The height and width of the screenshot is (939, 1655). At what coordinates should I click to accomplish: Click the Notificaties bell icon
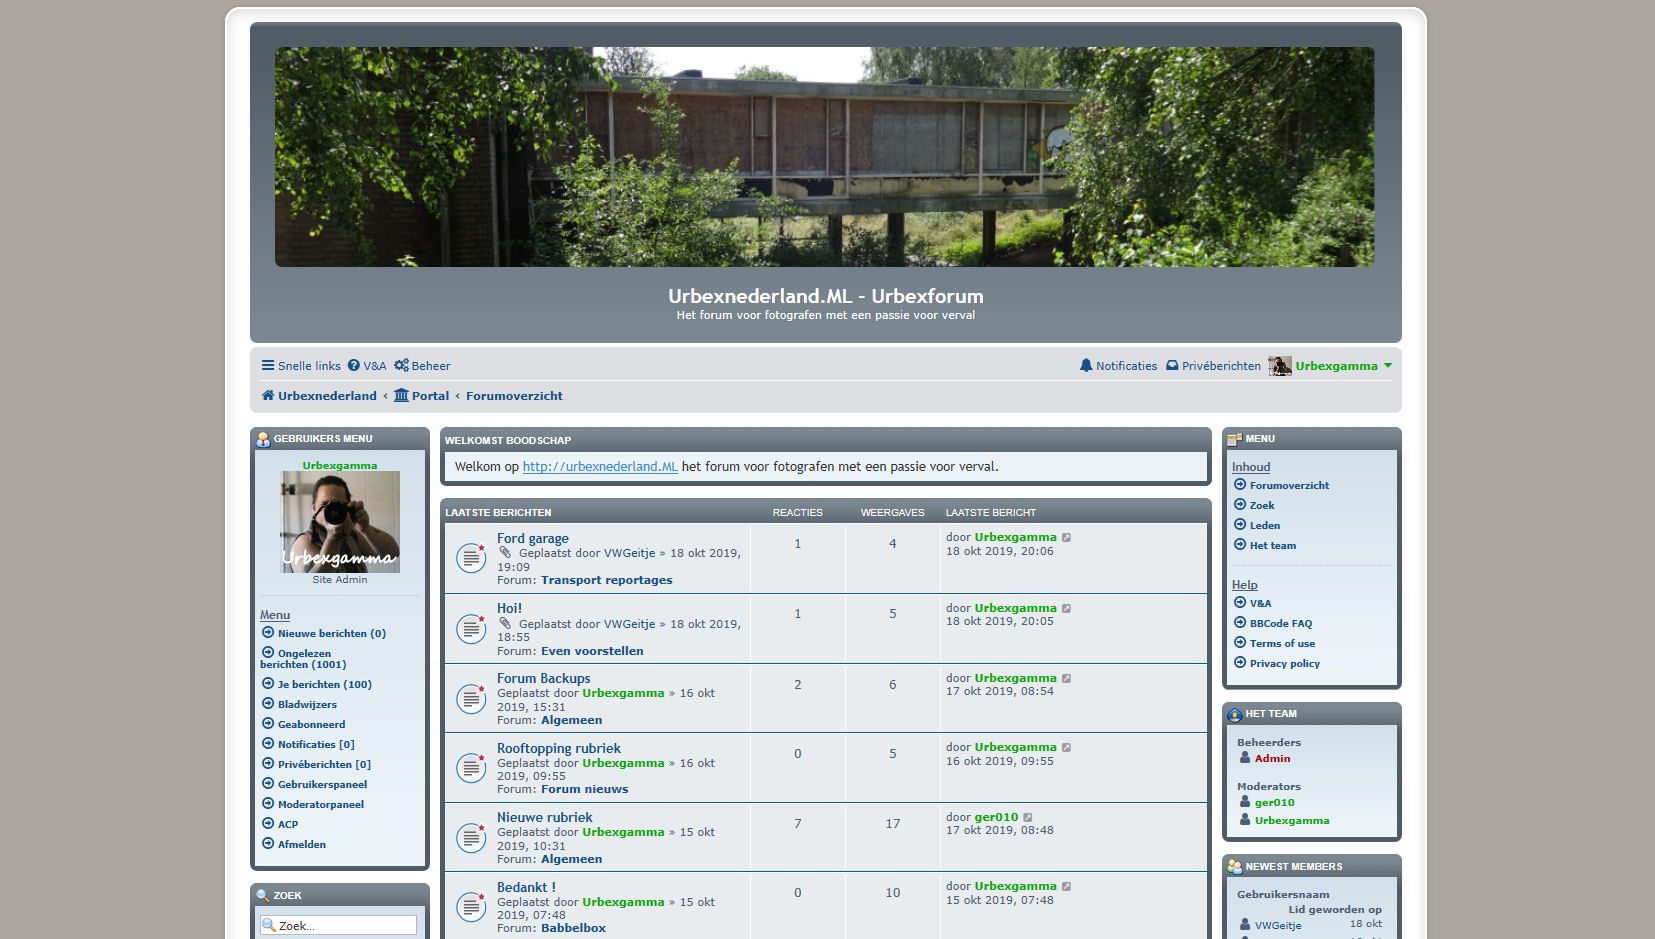(1086, 366)
